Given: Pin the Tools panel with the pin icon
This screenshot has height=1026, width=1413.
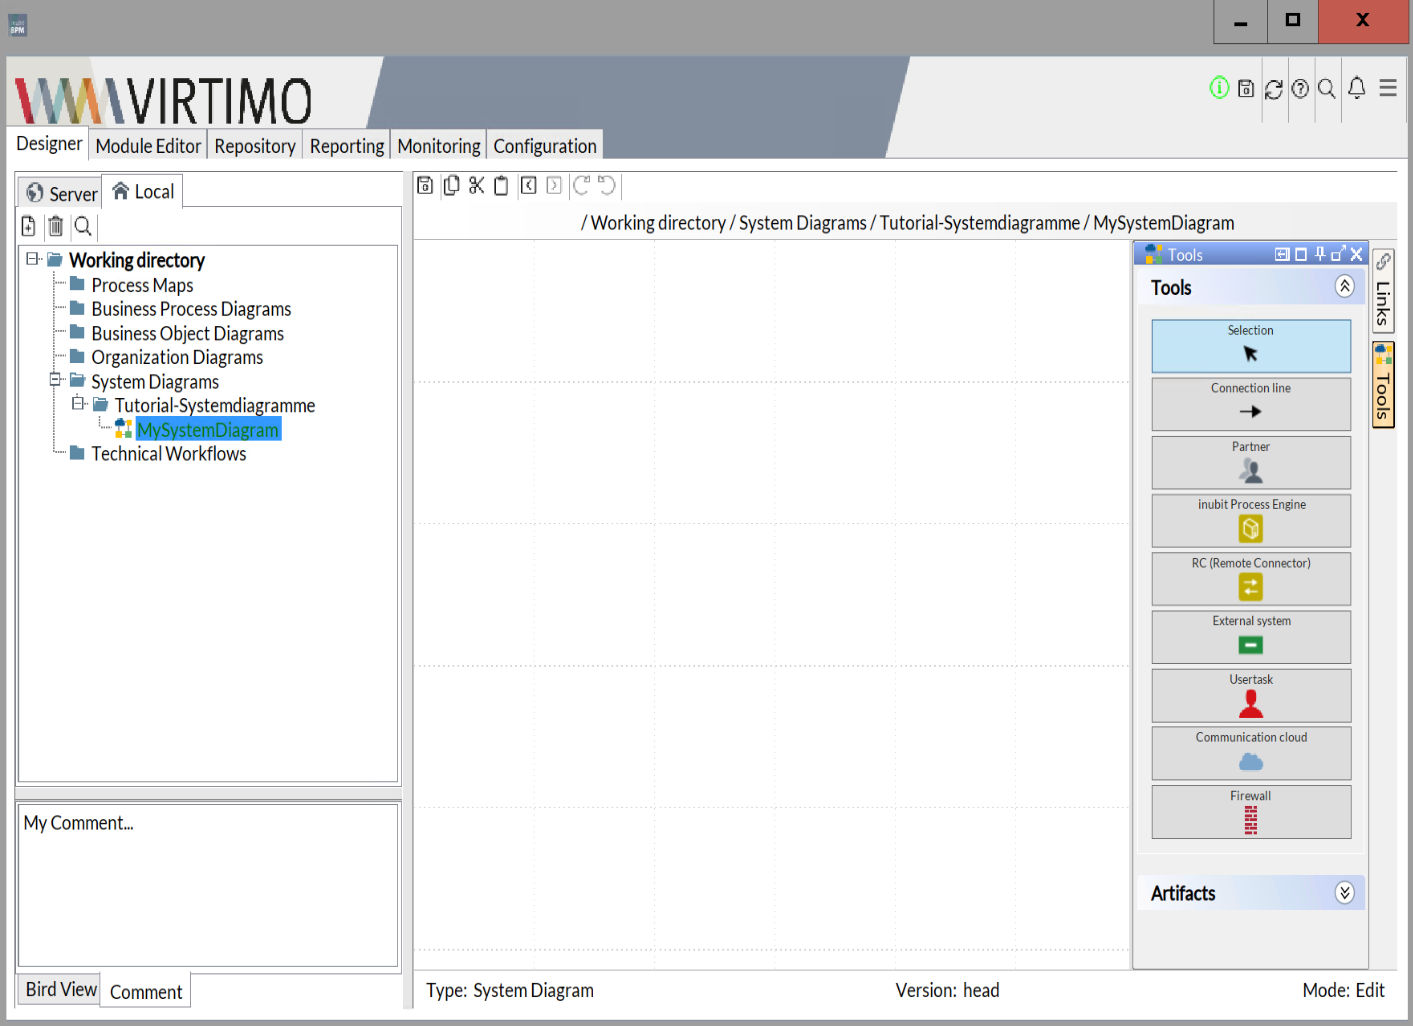Looking at the screenshot, I should [1319, 254].
